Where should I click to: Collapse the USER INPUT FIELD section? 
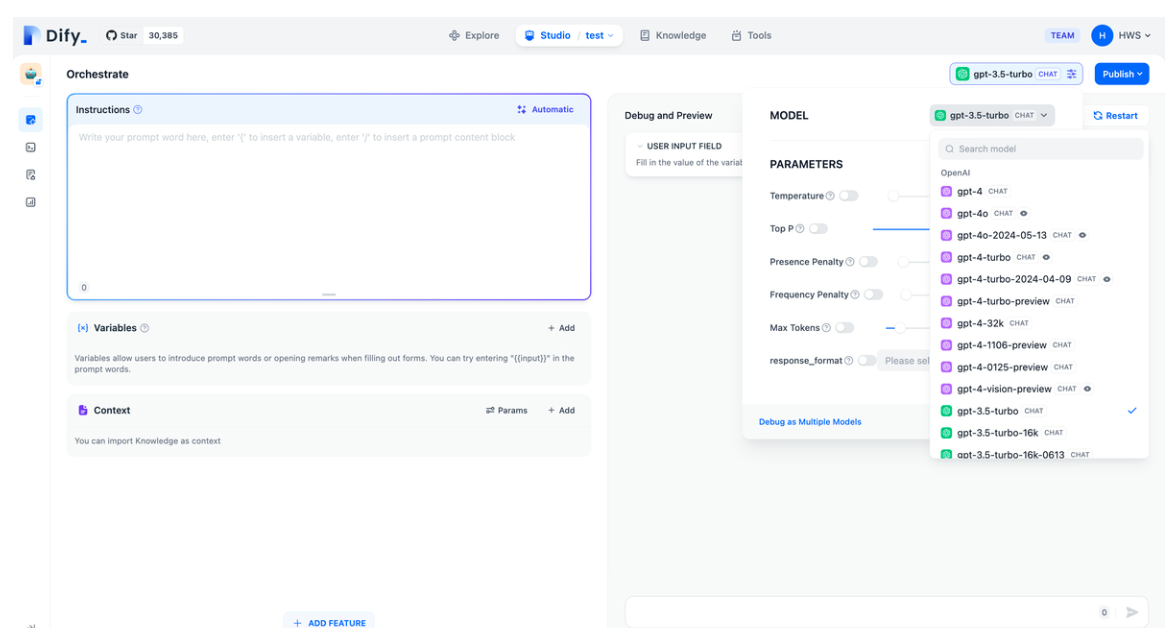coord(640,146)
